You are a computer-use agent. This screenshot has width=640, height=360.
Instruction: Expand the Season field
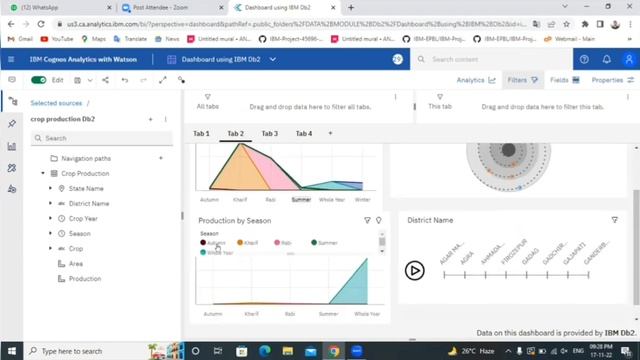50,233
